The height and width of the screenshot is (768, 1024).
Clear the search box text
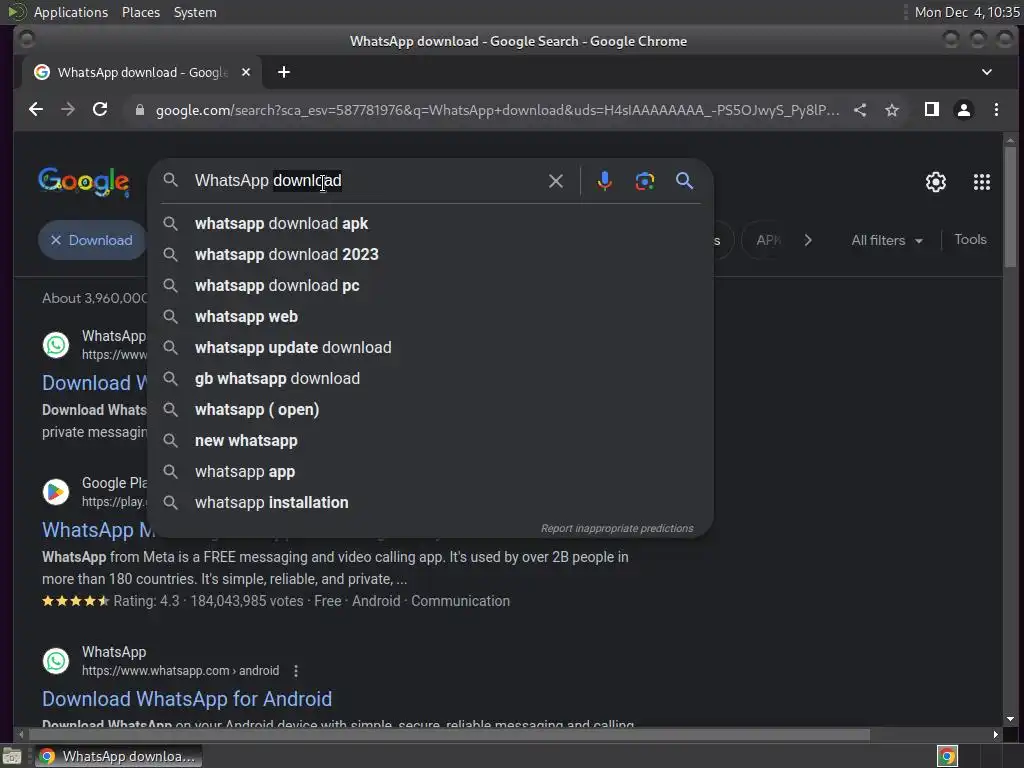556,181
